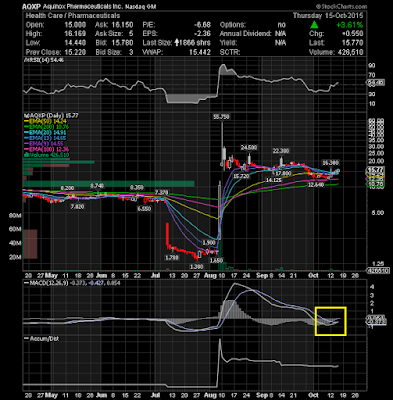Click the 1.900 price annotation

click(x=209, y=243)
